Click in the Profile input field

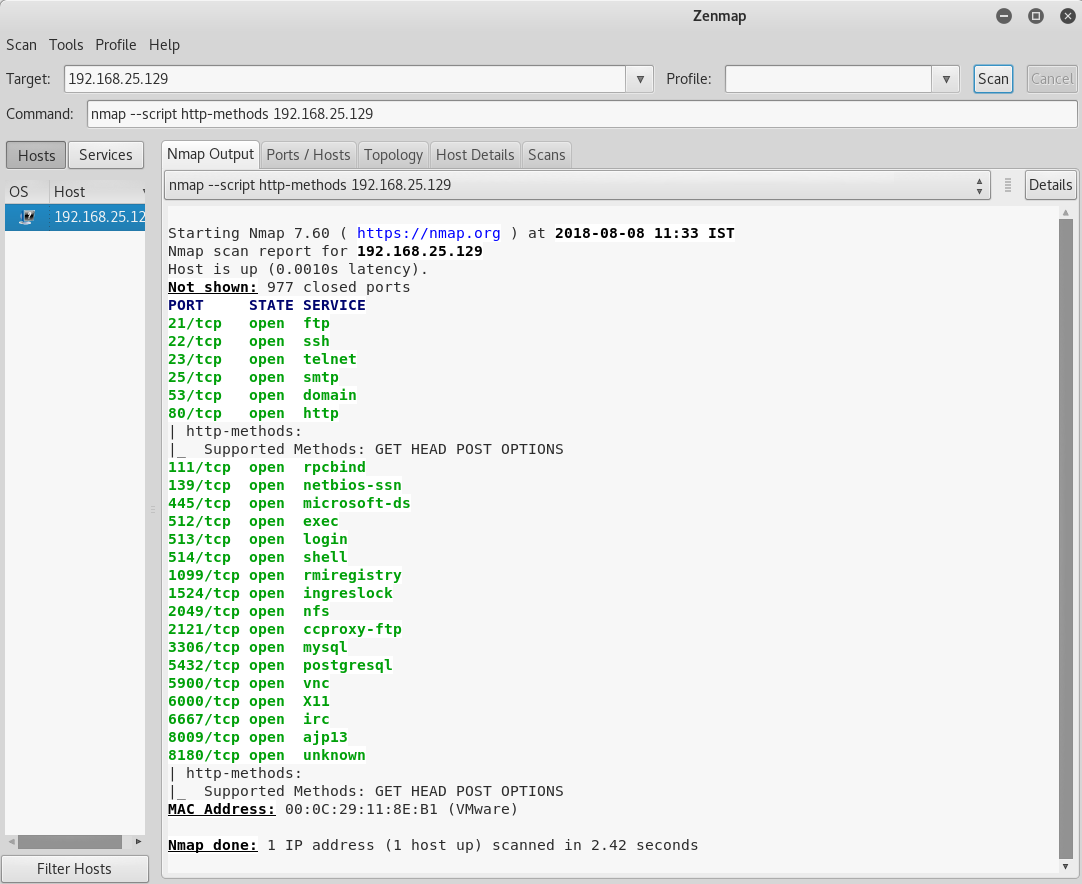tap(828, 79)
